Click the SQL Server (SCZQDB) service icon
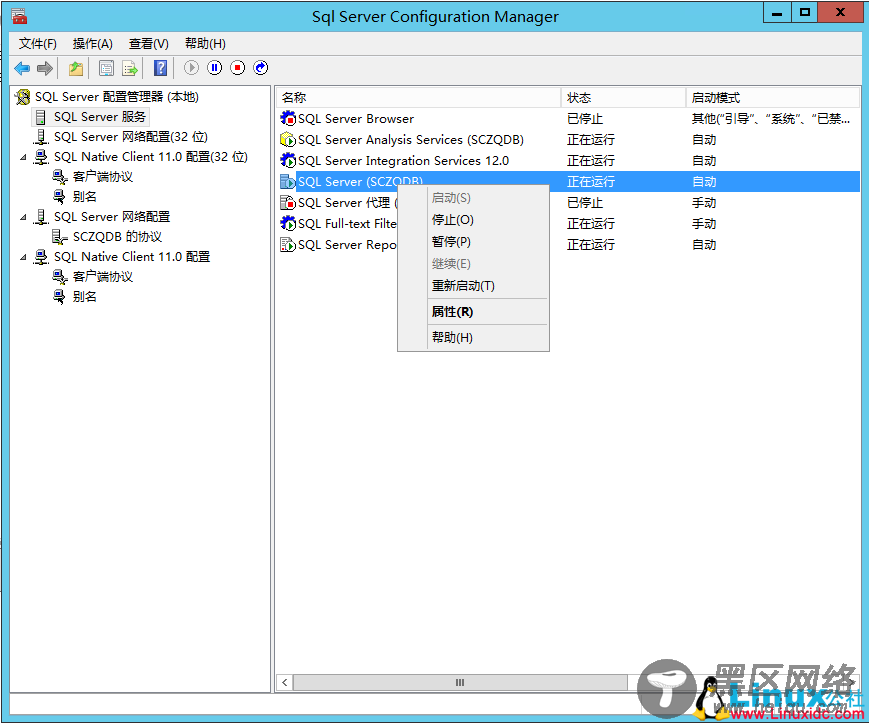 point(288,181)
